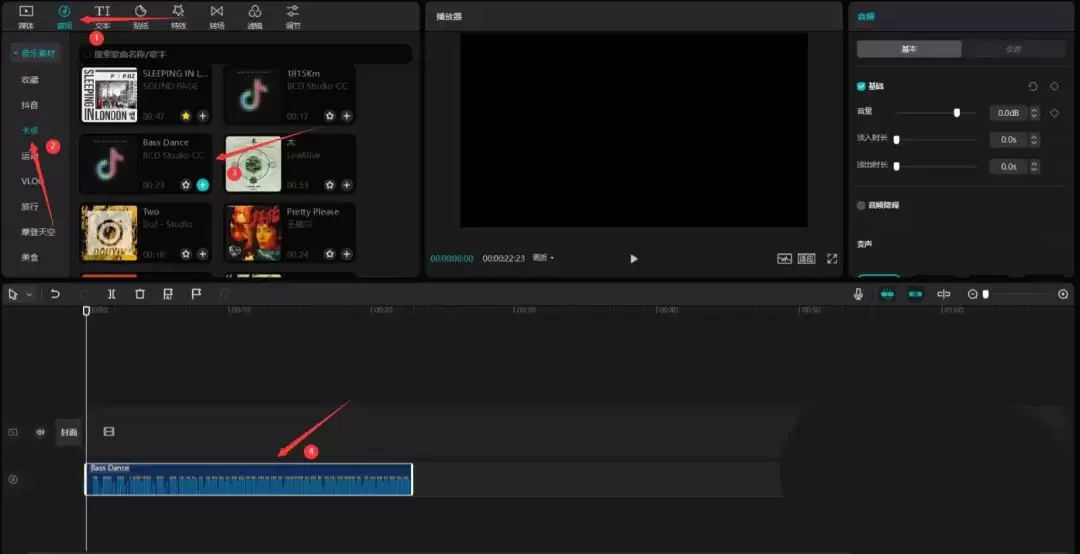
Task: Click the 0.0dB volume value field
Action: [x=1008, y=113]
